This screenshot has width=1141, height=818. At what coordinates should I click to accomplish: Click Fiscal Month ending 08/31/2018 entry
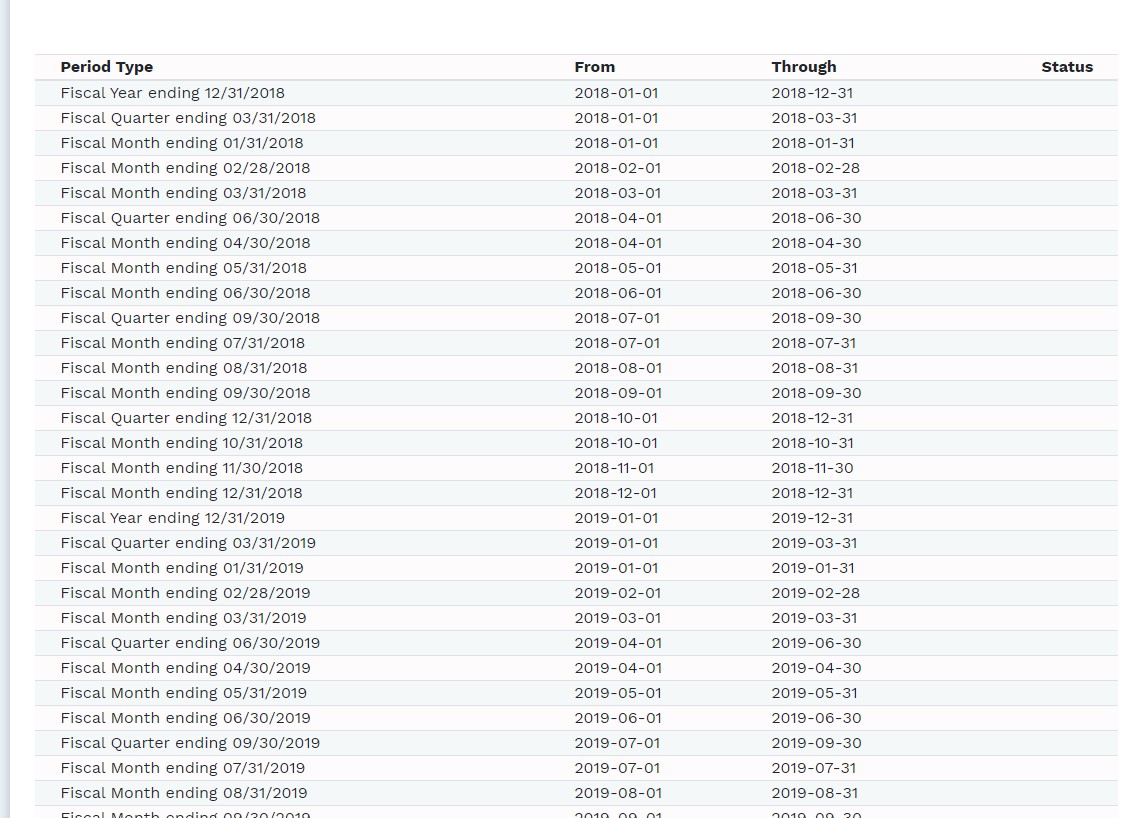[x=184, y=368]
